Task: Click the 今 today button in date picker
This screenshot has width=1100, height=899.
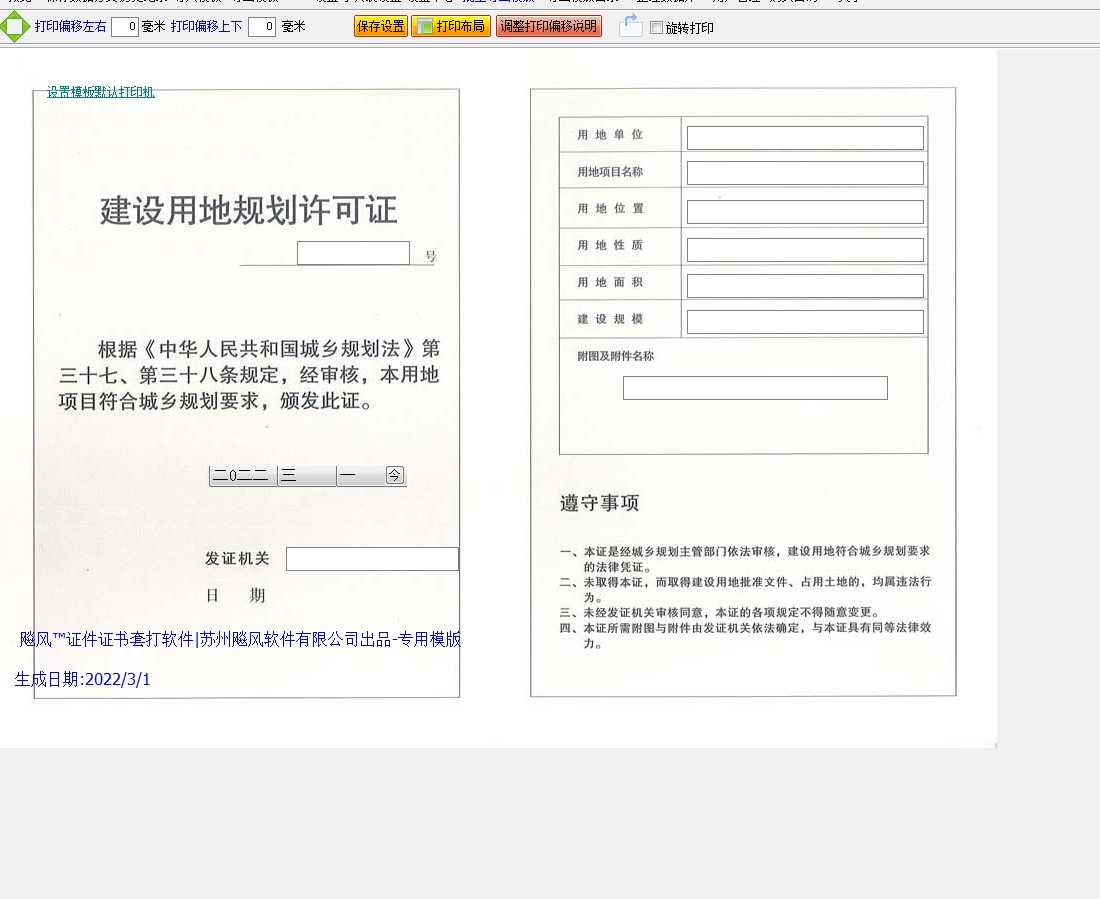Action: (395, 476)
